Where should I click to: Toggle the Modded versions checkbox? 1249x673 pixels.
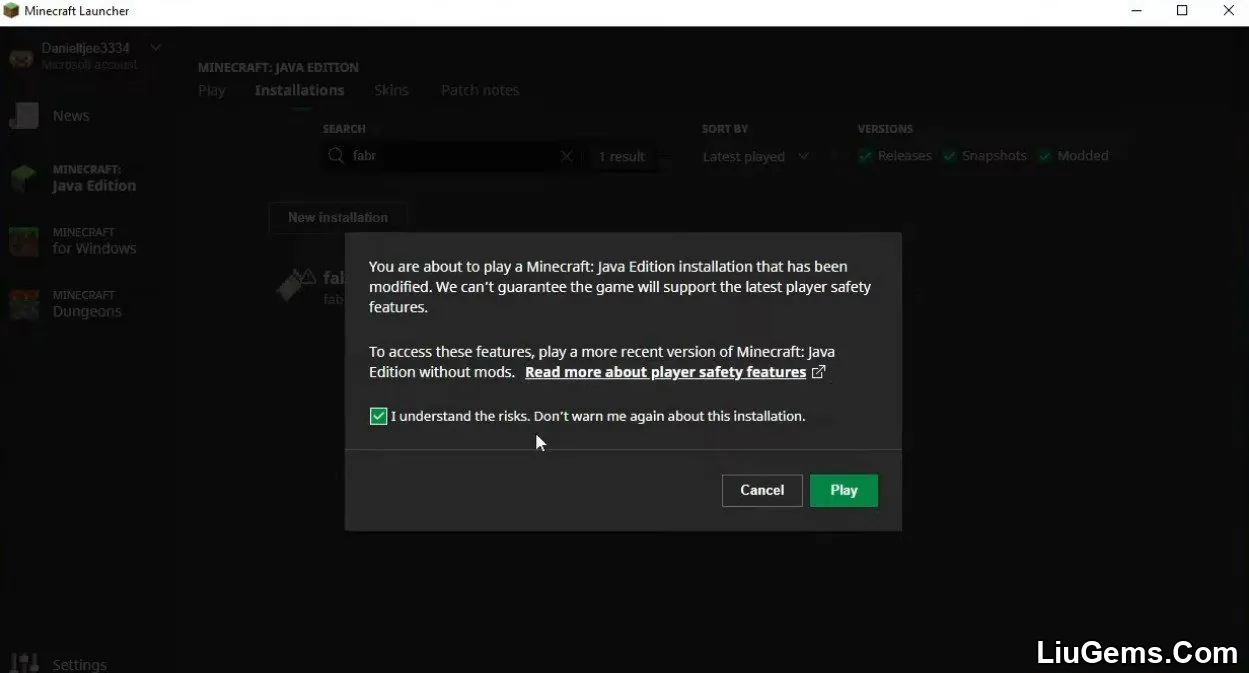[1045, 156]
